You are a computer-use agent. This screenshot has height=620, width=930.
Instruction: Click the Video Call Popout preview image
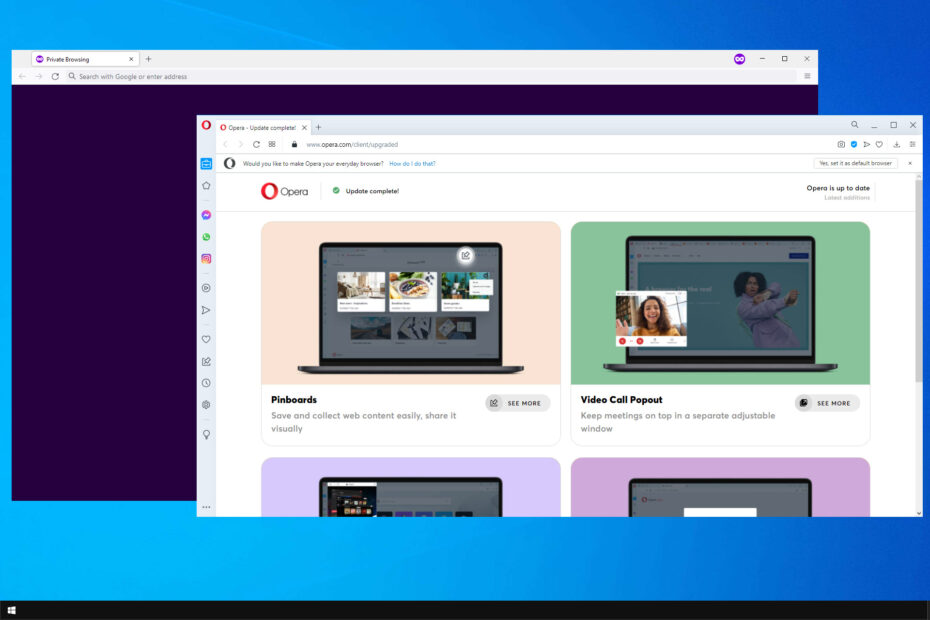click(720, 303)
